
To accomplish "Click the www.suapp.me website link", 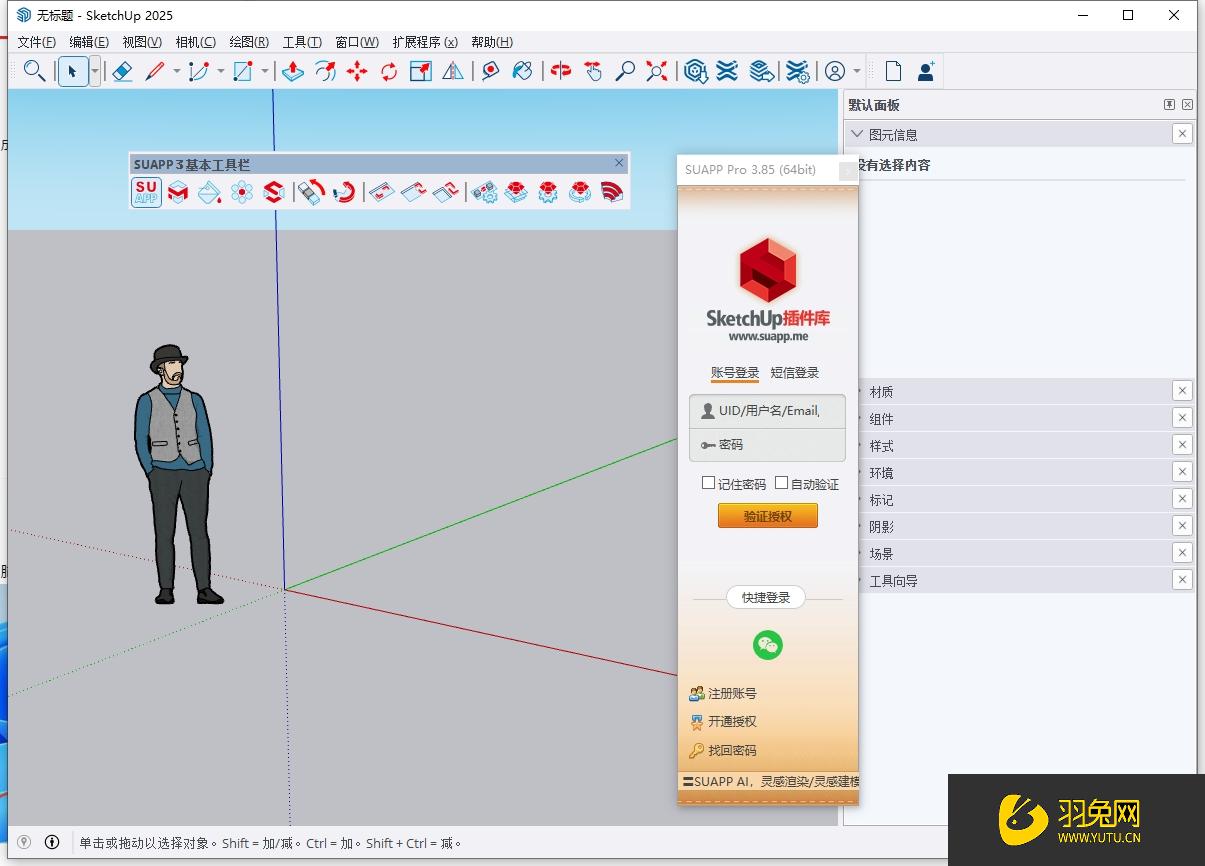I will click(x=768, y=337).
